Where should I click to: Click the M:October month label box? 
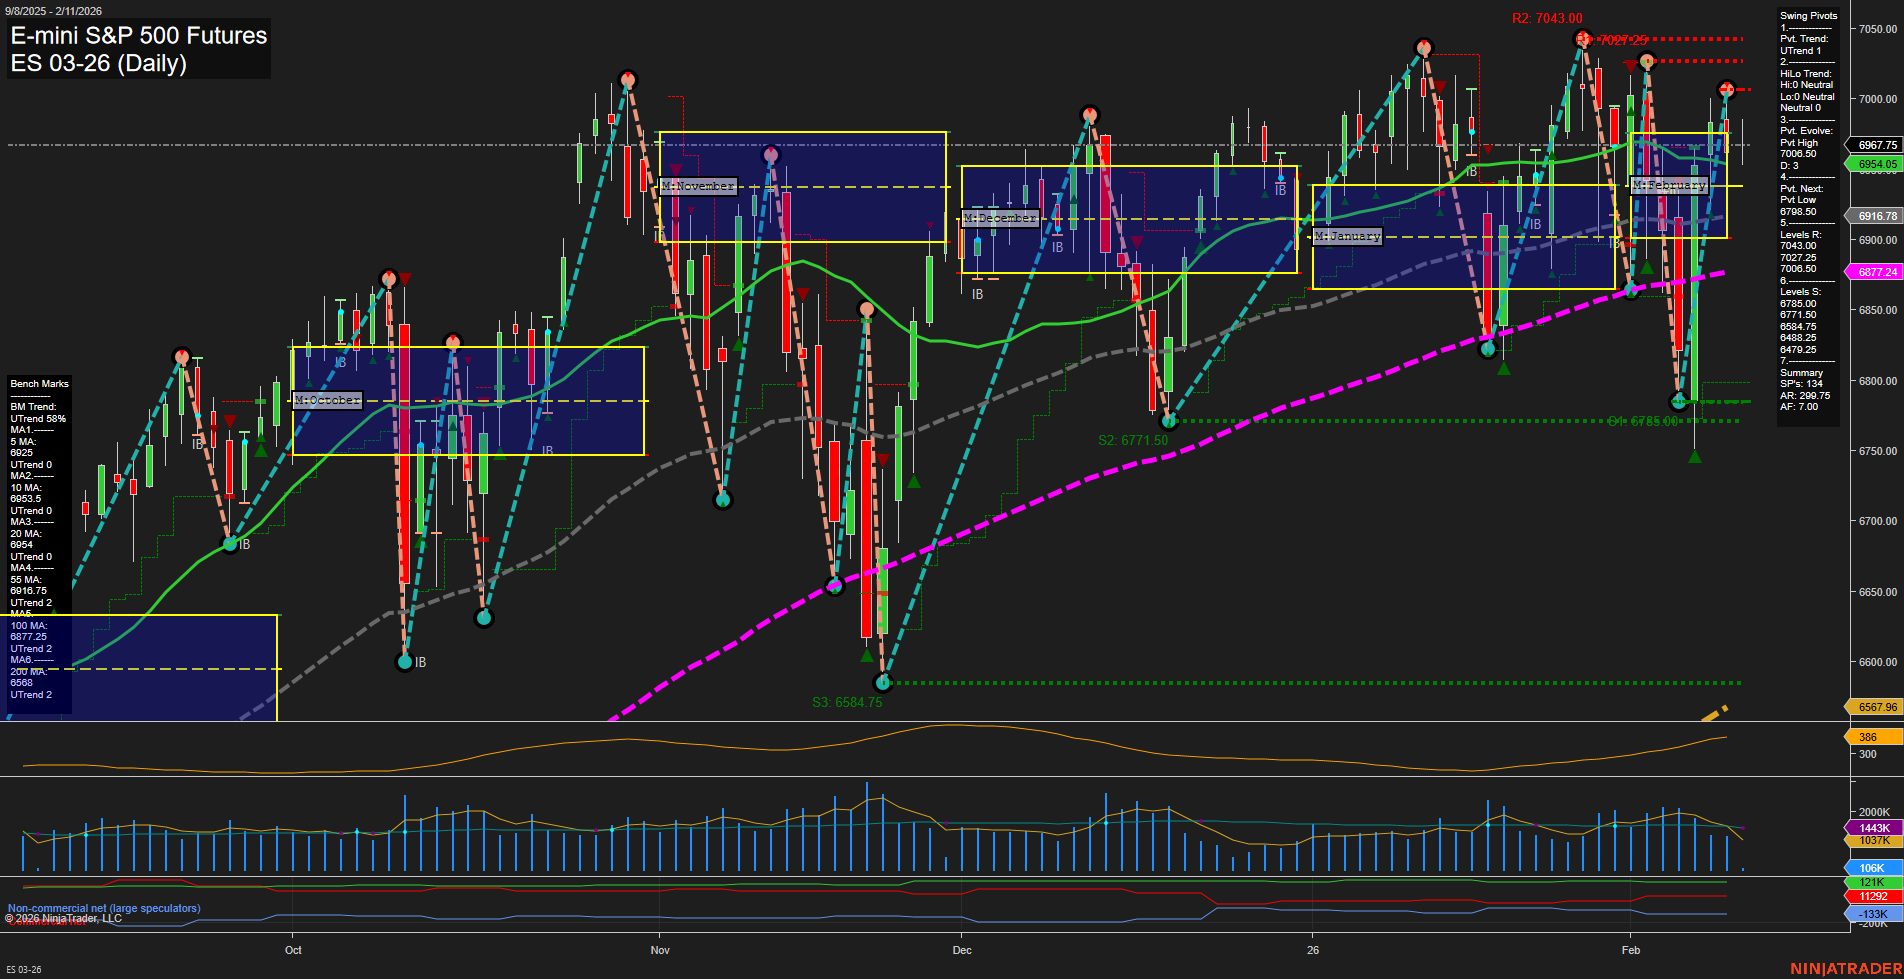pyautogui.click(x=326, y=401)
